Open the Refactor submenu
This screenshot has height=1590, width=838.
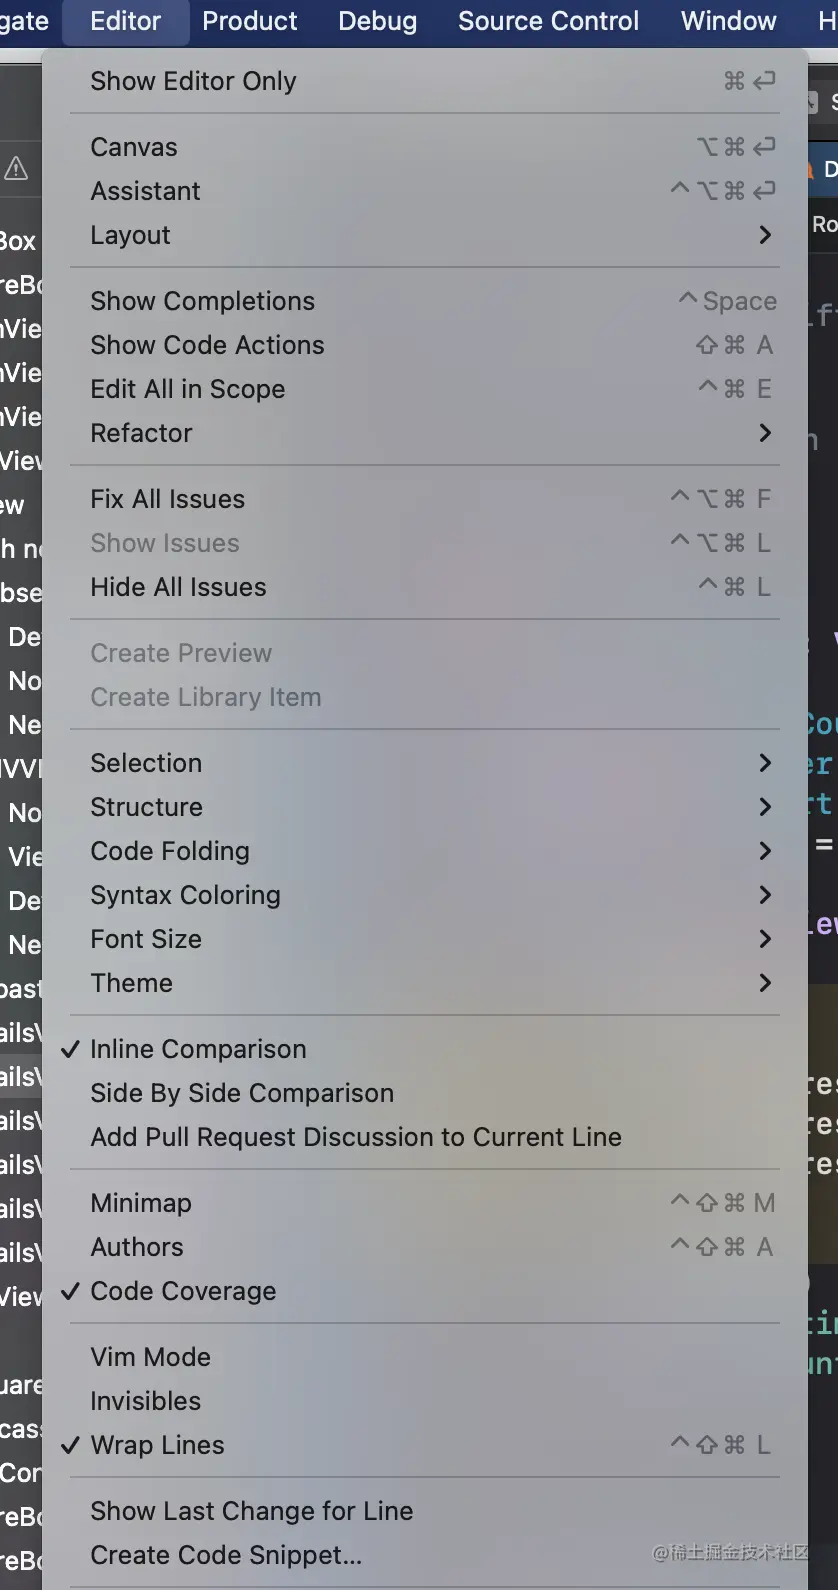click(x=141, y=433)
